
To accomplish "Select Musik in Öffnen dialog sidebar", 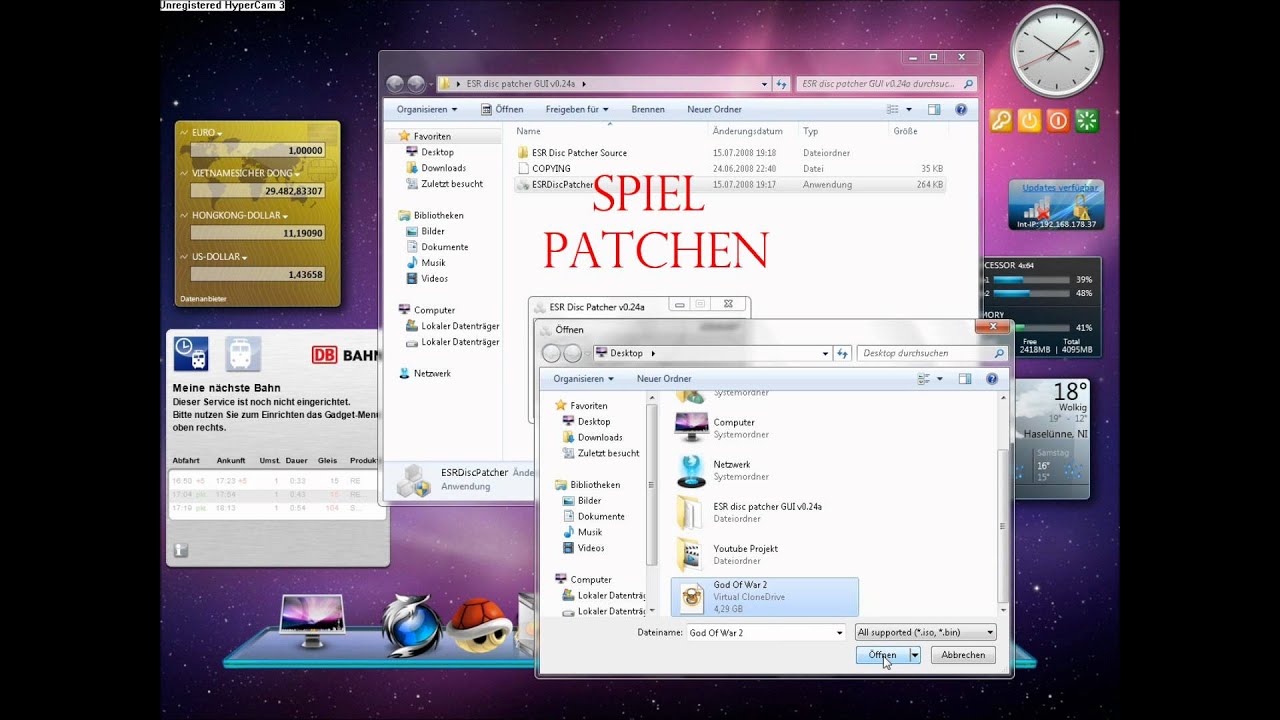I will click(x=589, y=532).
